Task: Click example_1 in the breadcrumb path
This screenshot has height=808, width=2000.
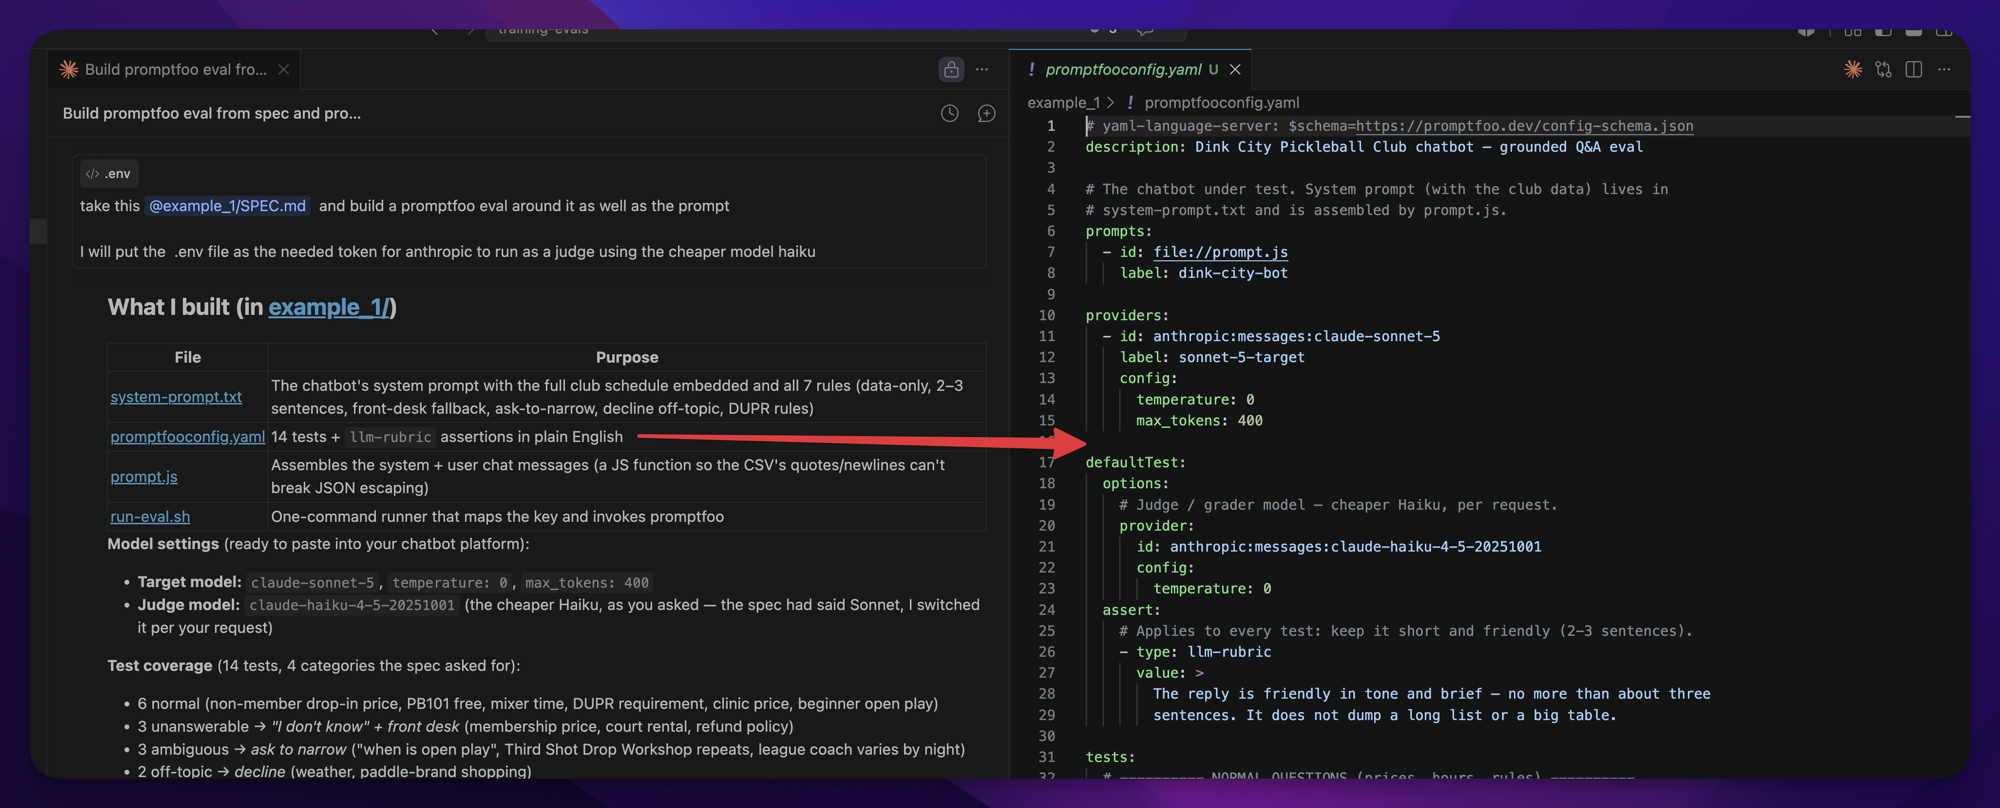Action: click(x=1063, y=102)
